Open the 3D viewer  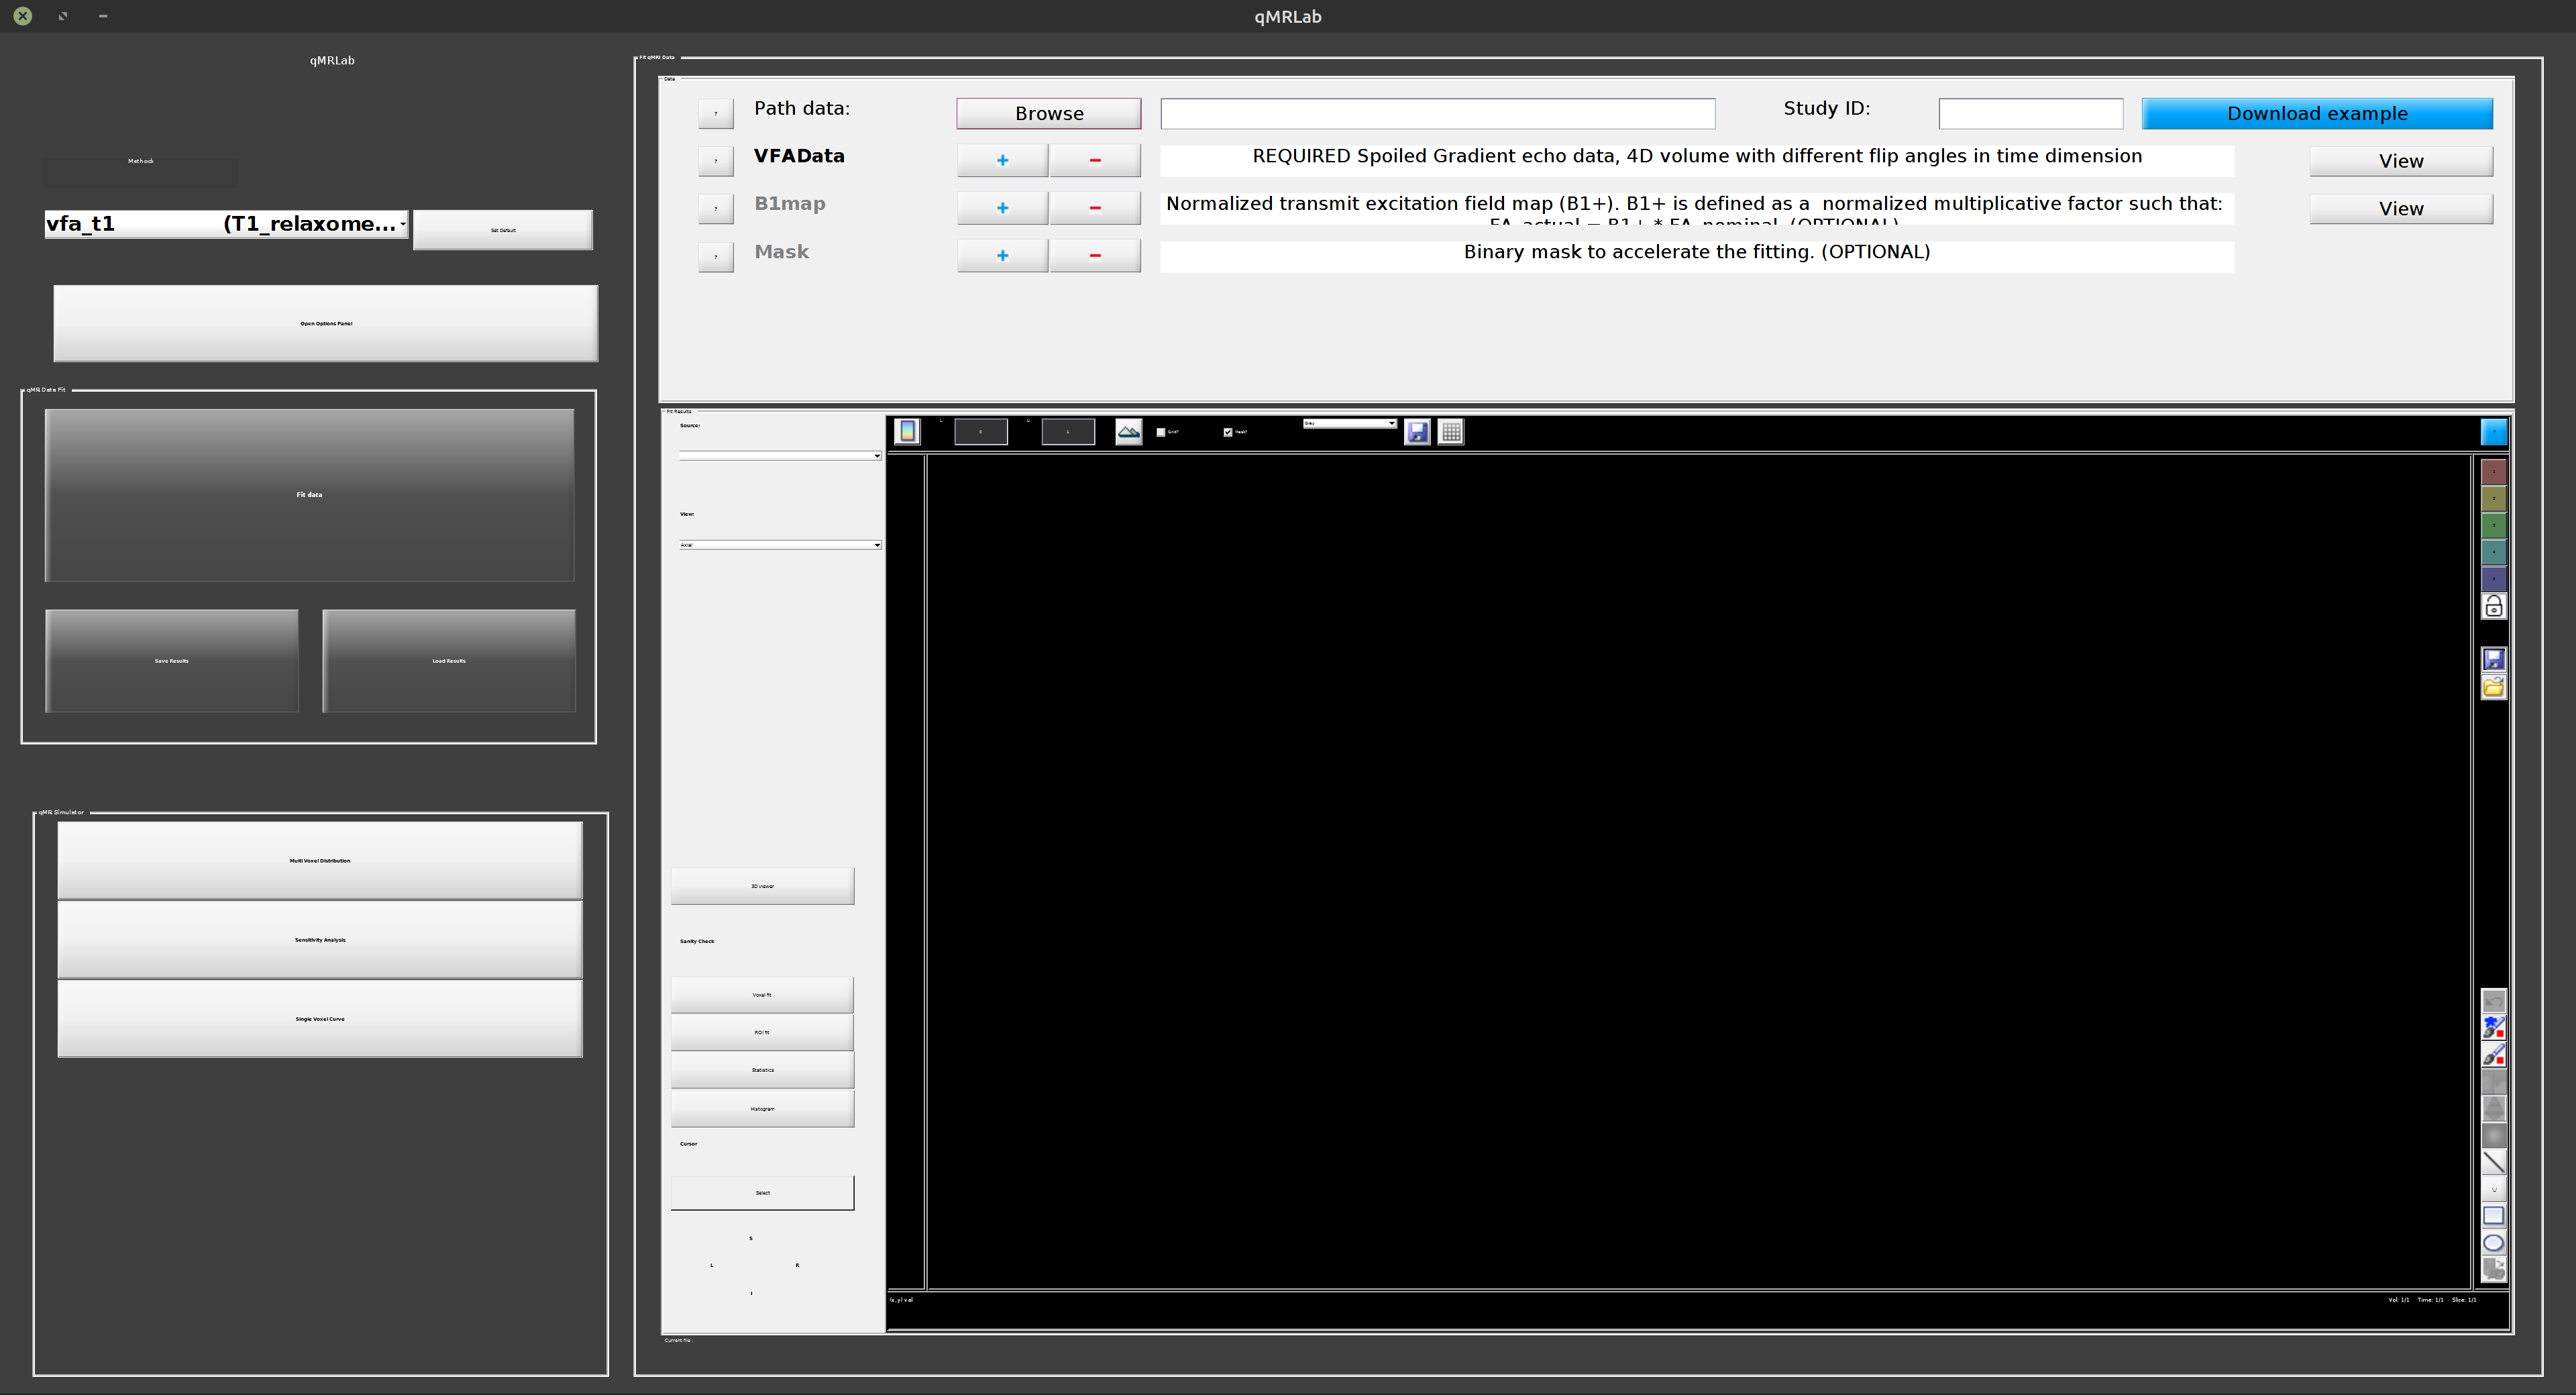[x=762, y=886]
